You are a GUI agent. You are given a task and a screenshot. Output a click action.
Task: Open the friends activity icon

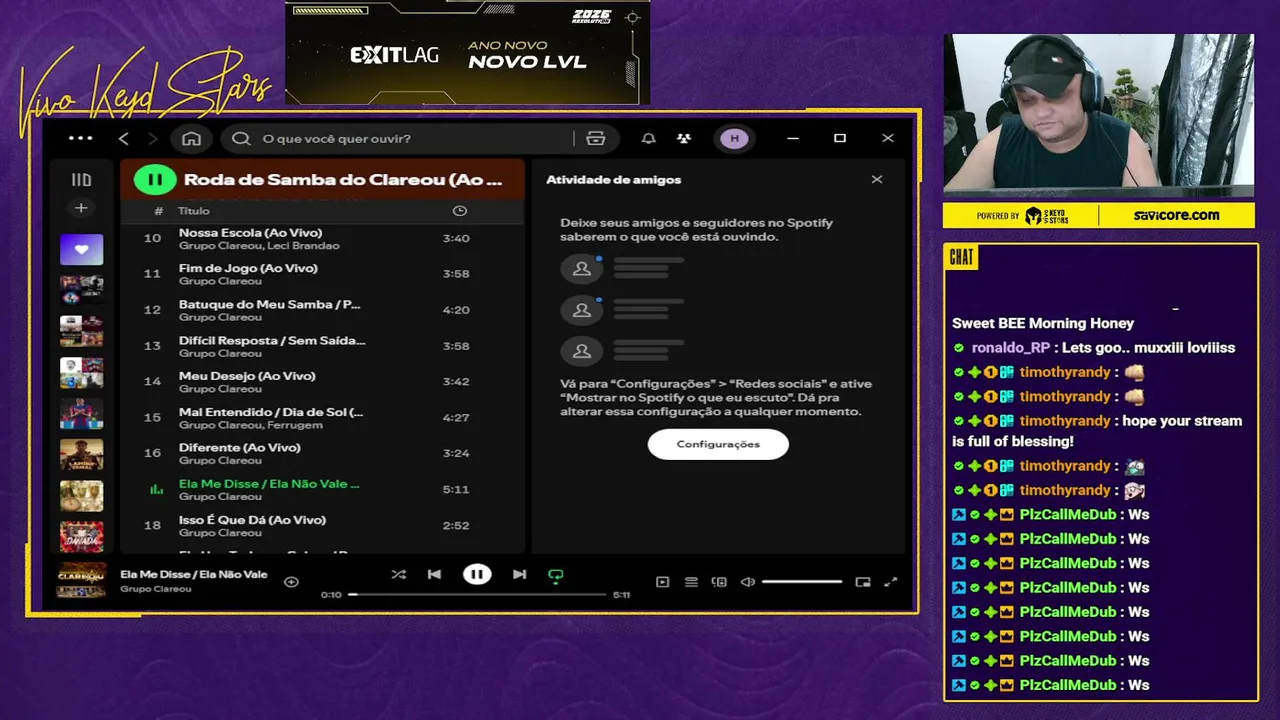(684, 138)
